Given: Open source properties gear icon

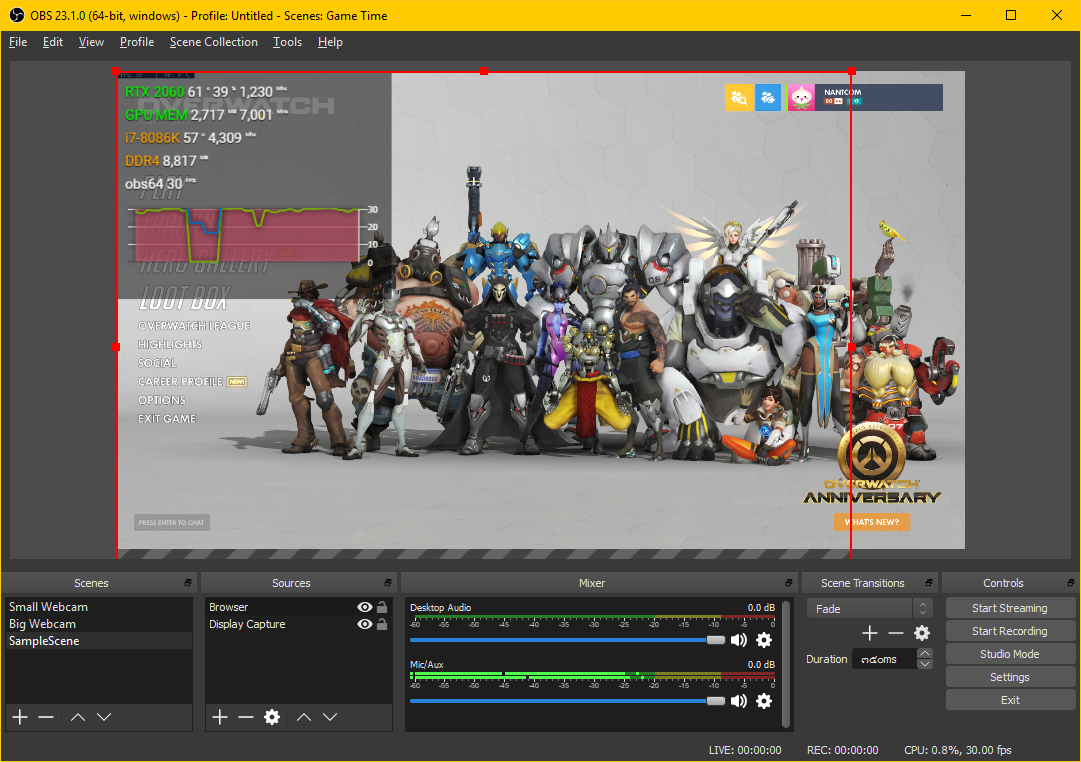Looking at the screenshot, I should 272,717.
